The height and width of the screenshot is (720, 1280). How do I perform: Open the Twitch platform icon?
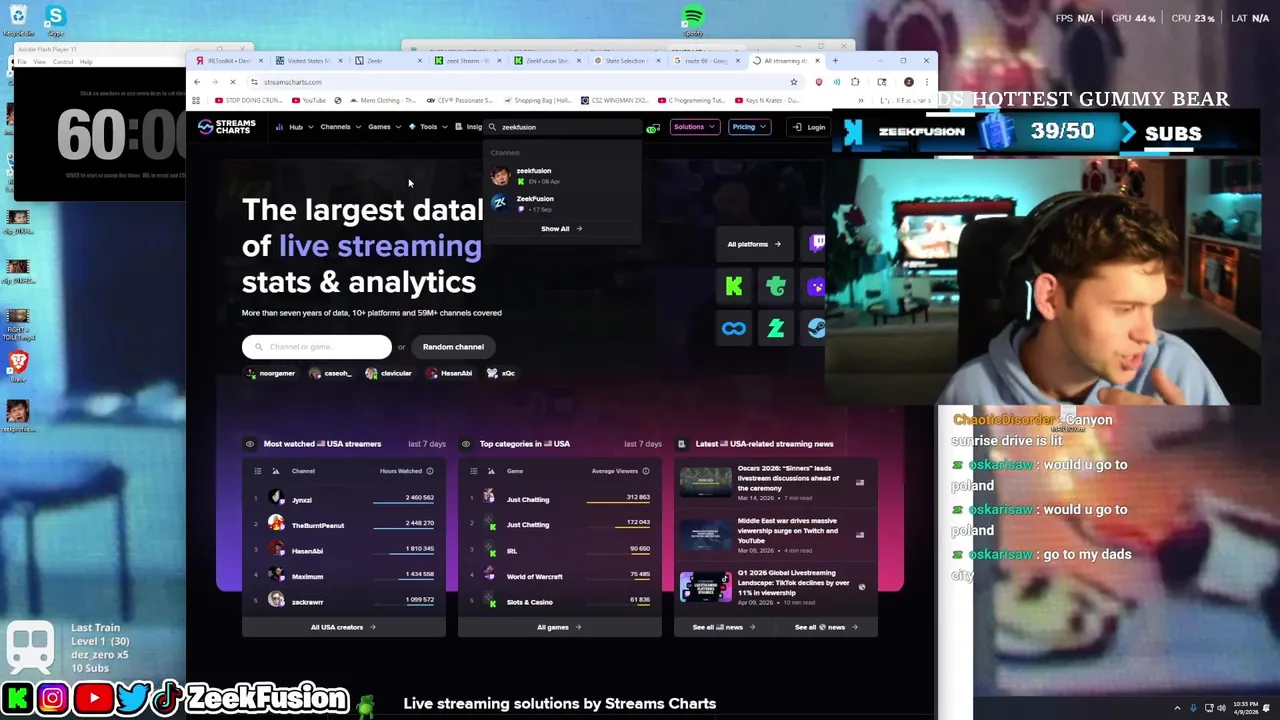coord(817,243)
